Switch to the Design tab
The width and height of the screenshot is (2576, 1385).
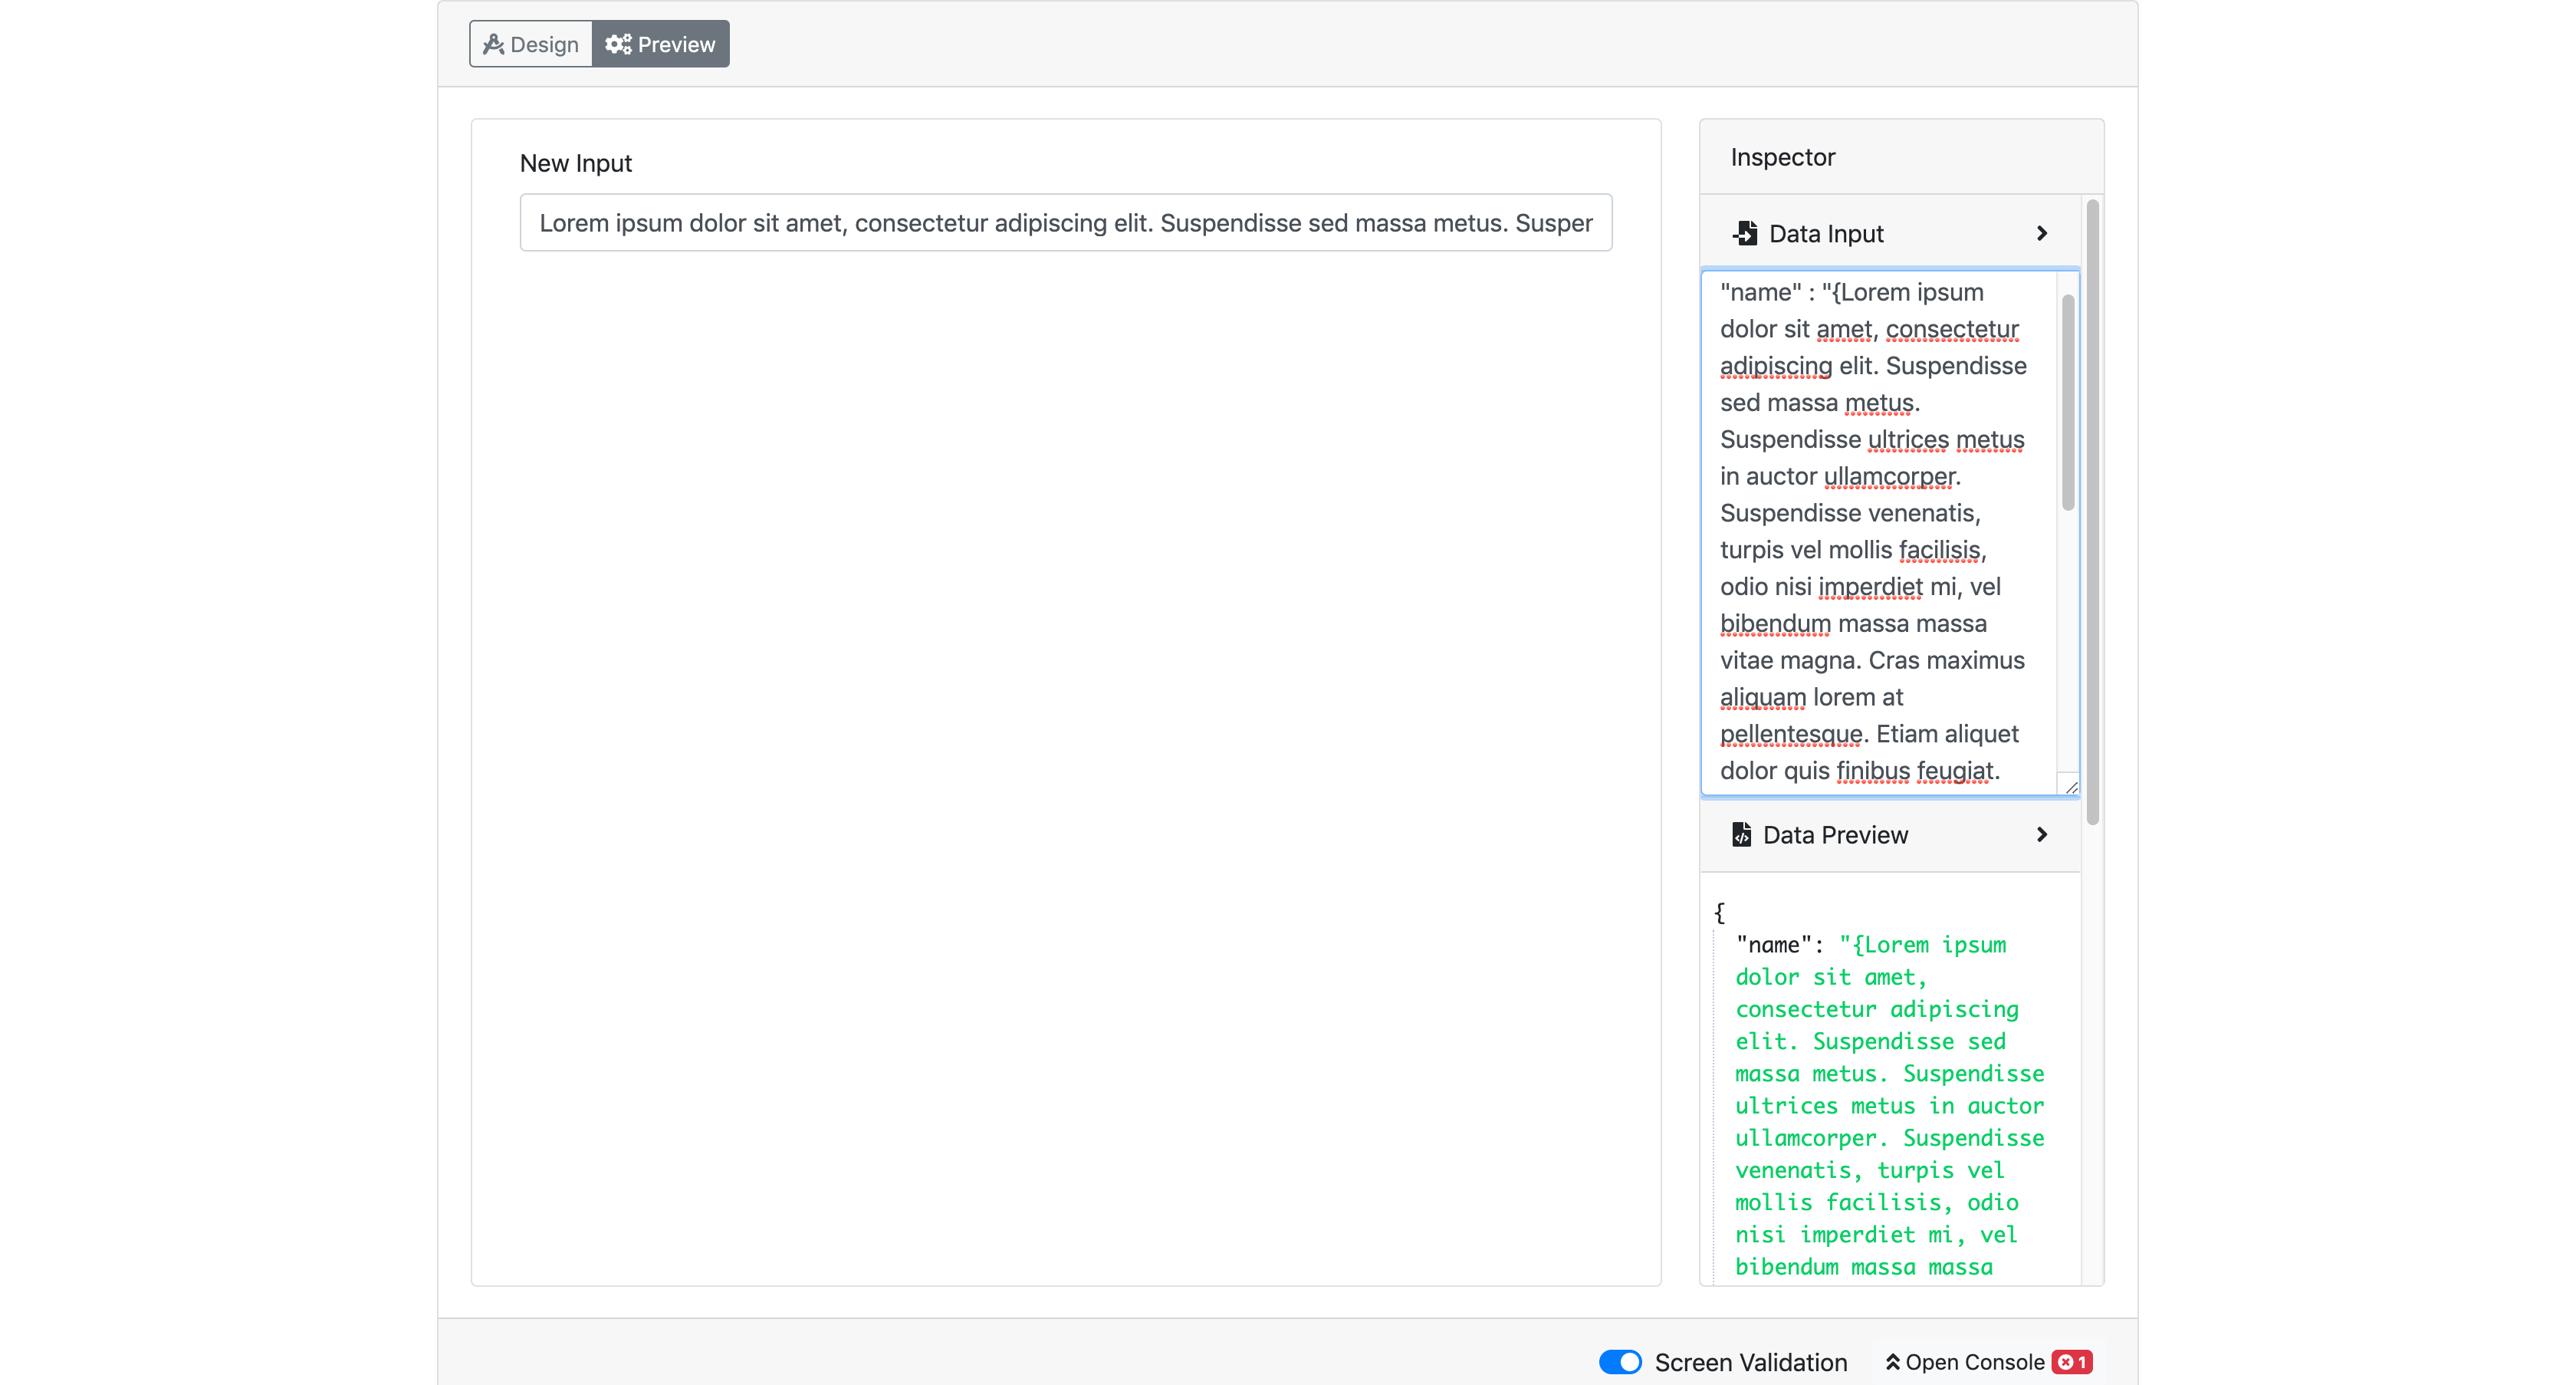point(530,43)
